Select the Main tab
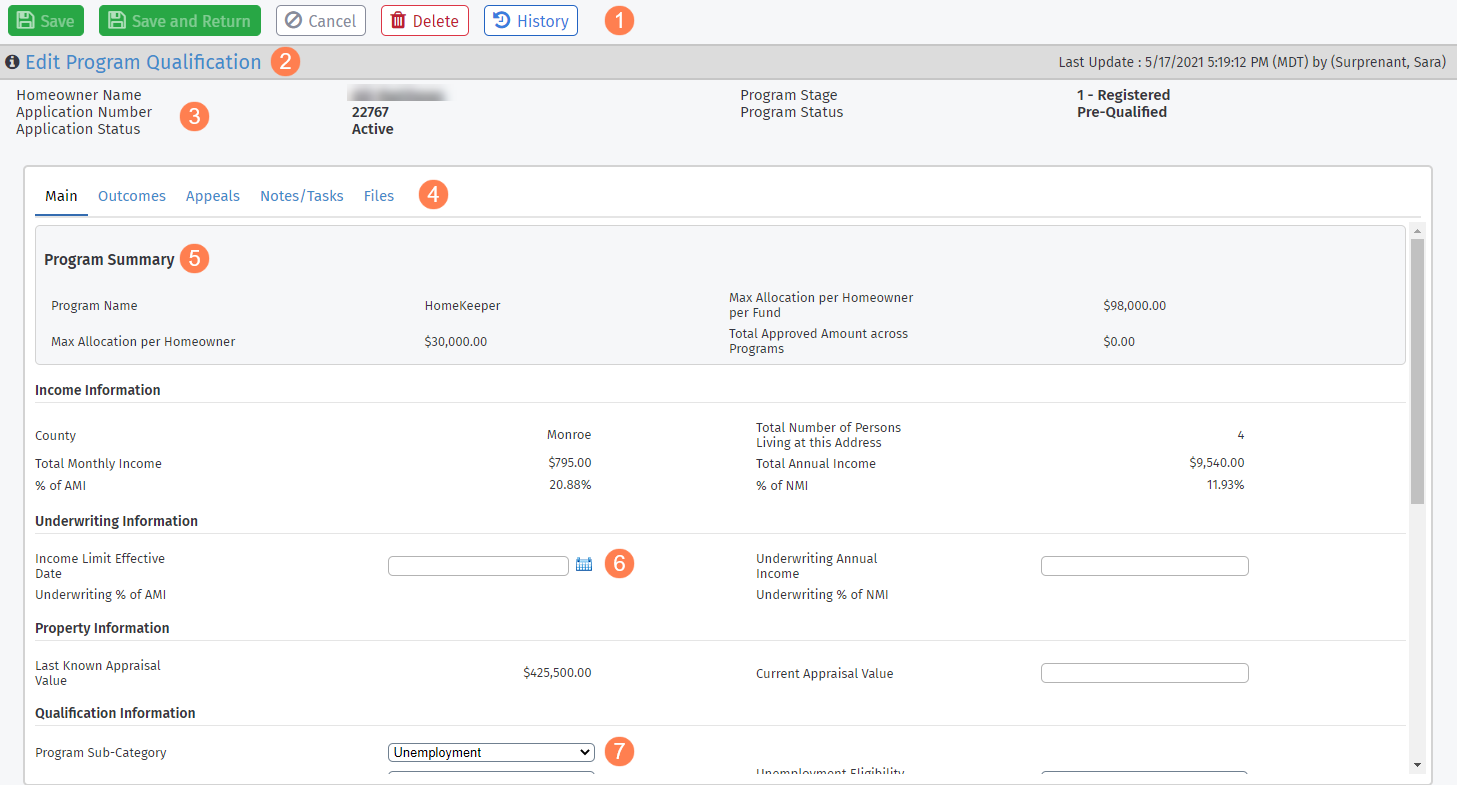Screen dimensions: 1457x785 pos(61,196)
